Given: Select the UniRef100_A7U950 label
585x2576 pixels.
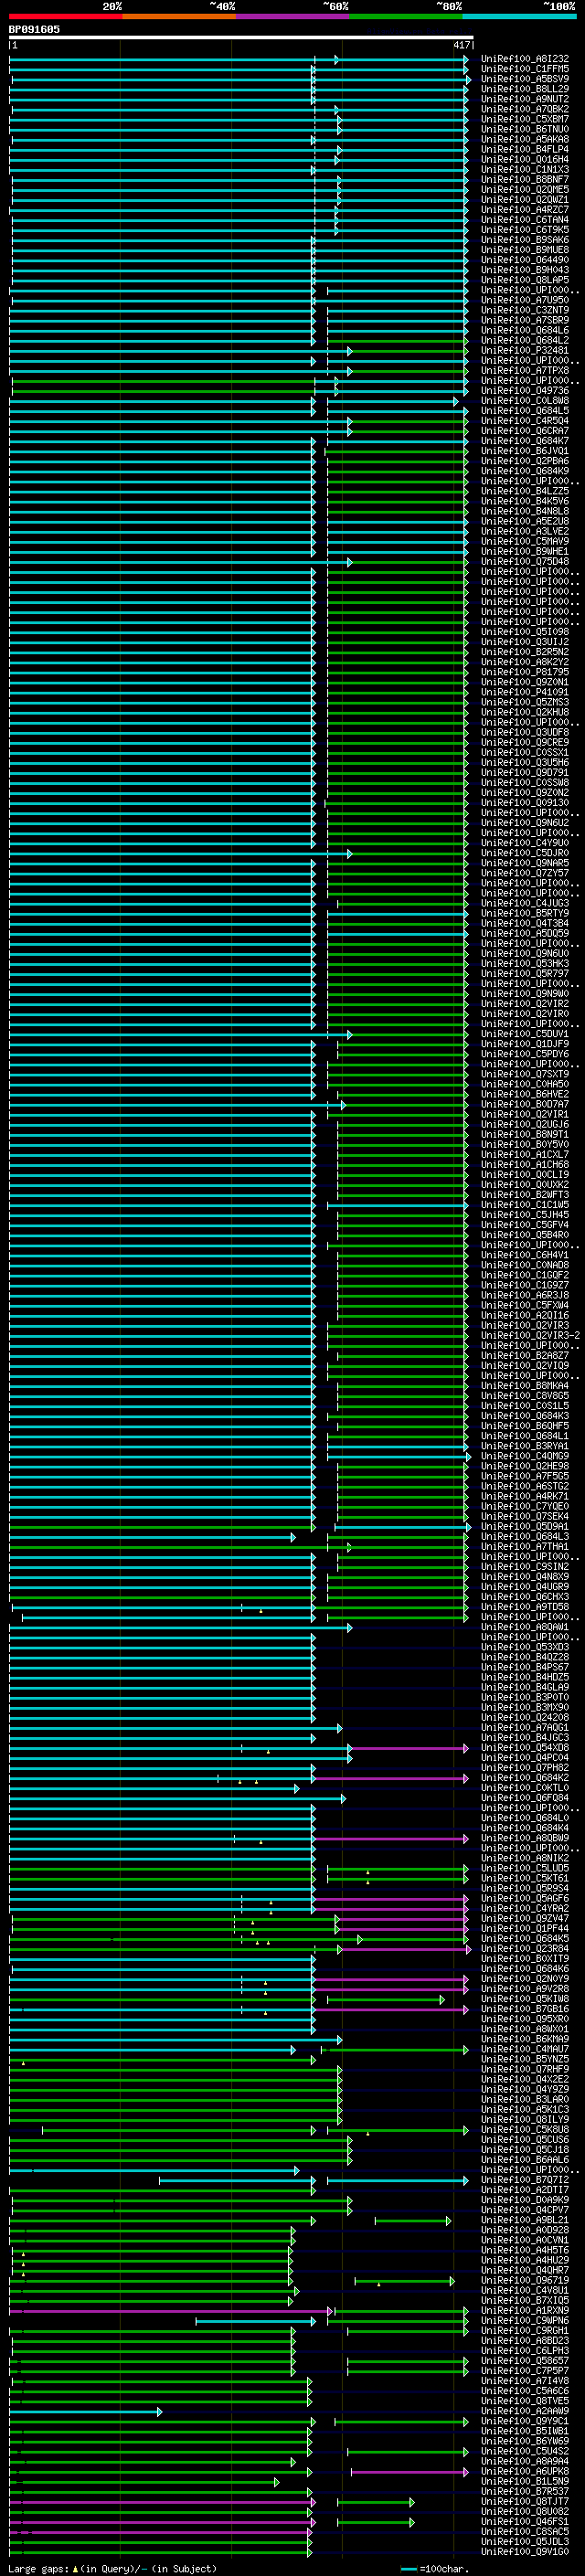Looking at the screenshot, I should 525,300.
